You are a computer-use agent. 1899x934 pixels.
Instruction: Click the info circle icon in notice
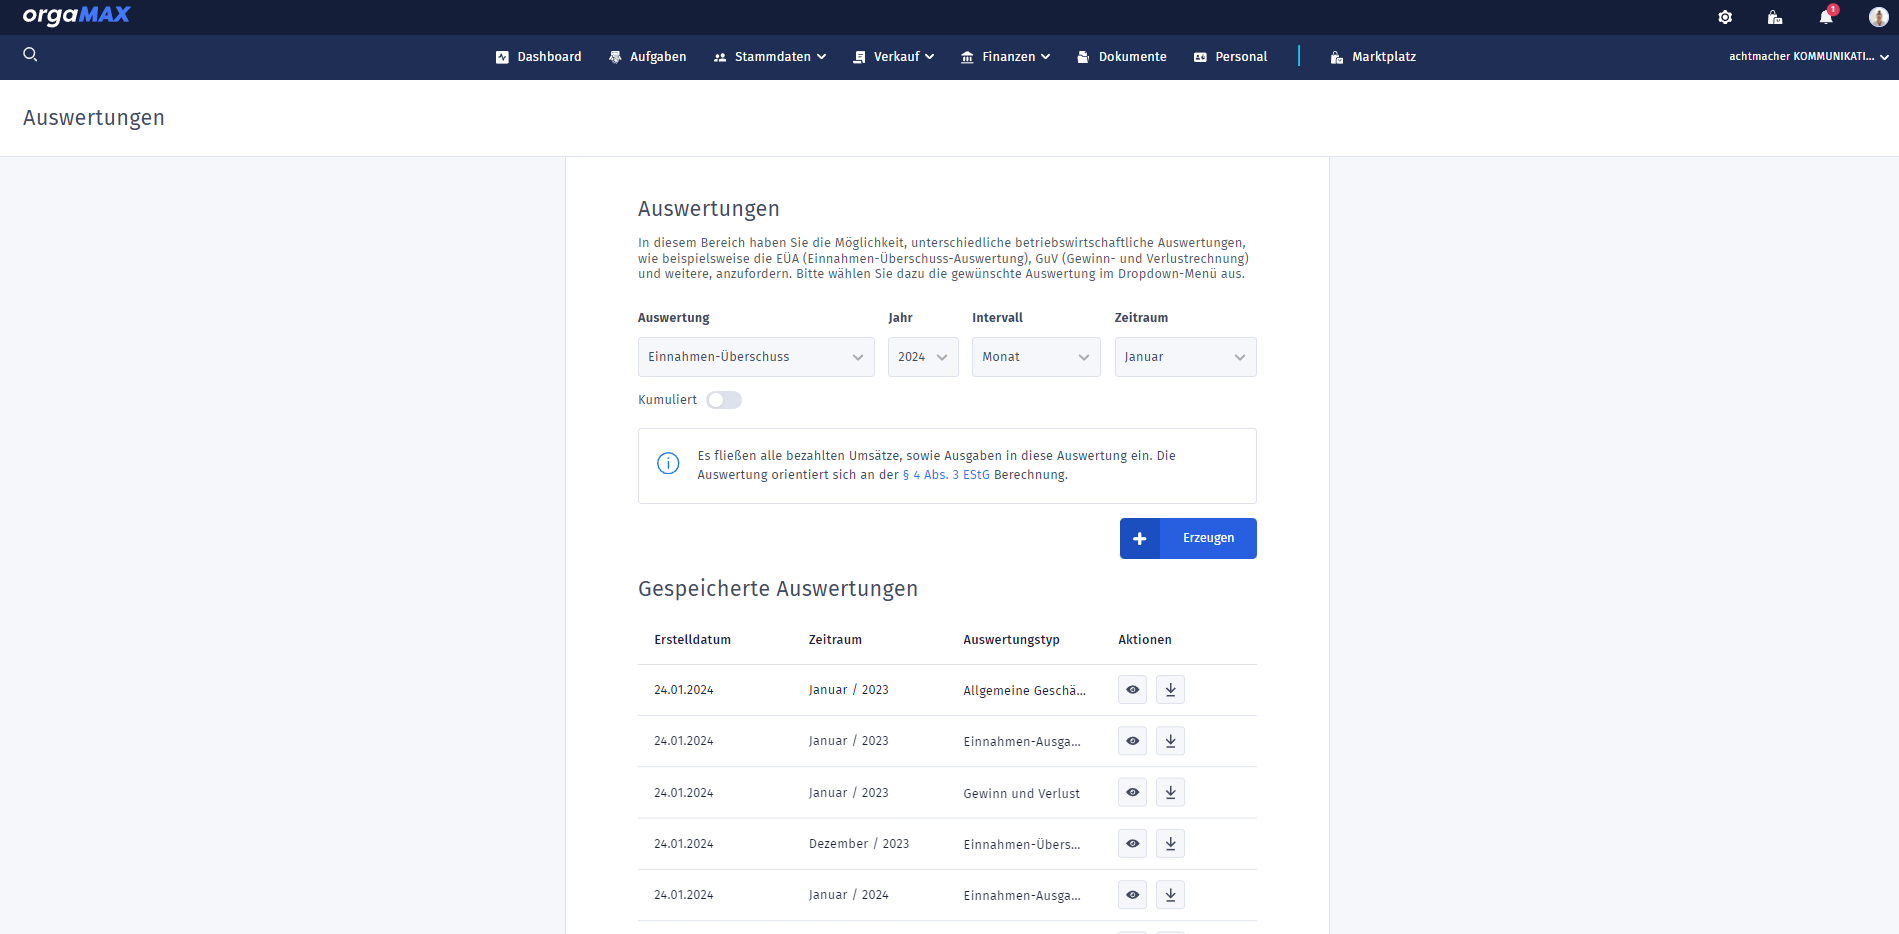coord(668,463)
